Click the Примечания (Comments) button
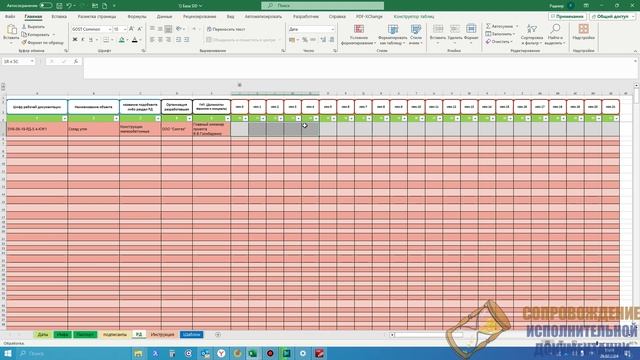640x360 pixels. pyautogui.click(x=567, y=17)
